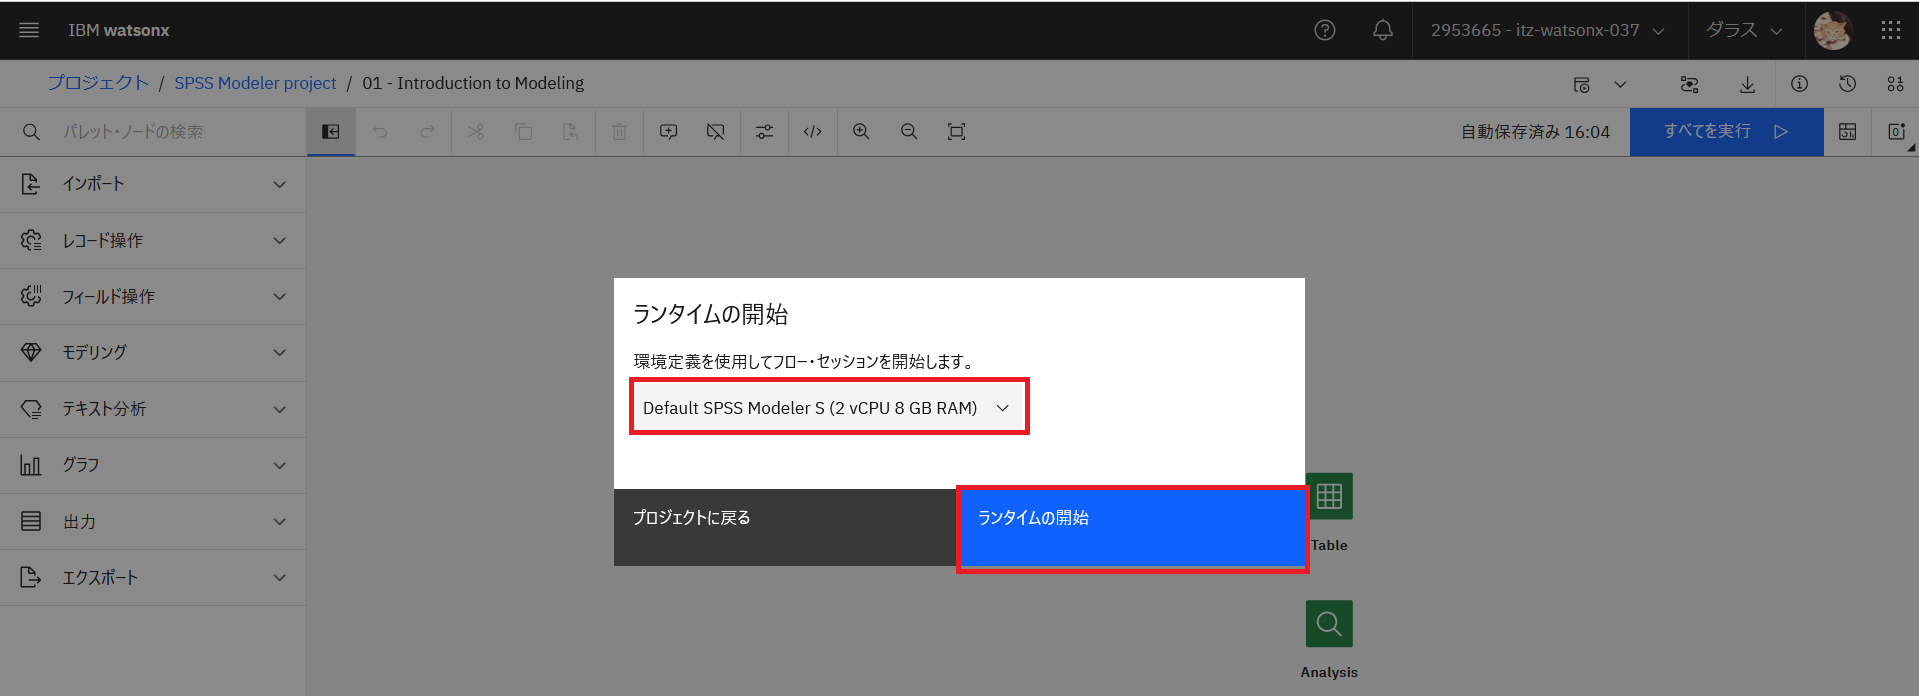Viewport: 1919px width, 696px height.
Task: Expand the レコード操作 palette category
Action: (153, 240)
